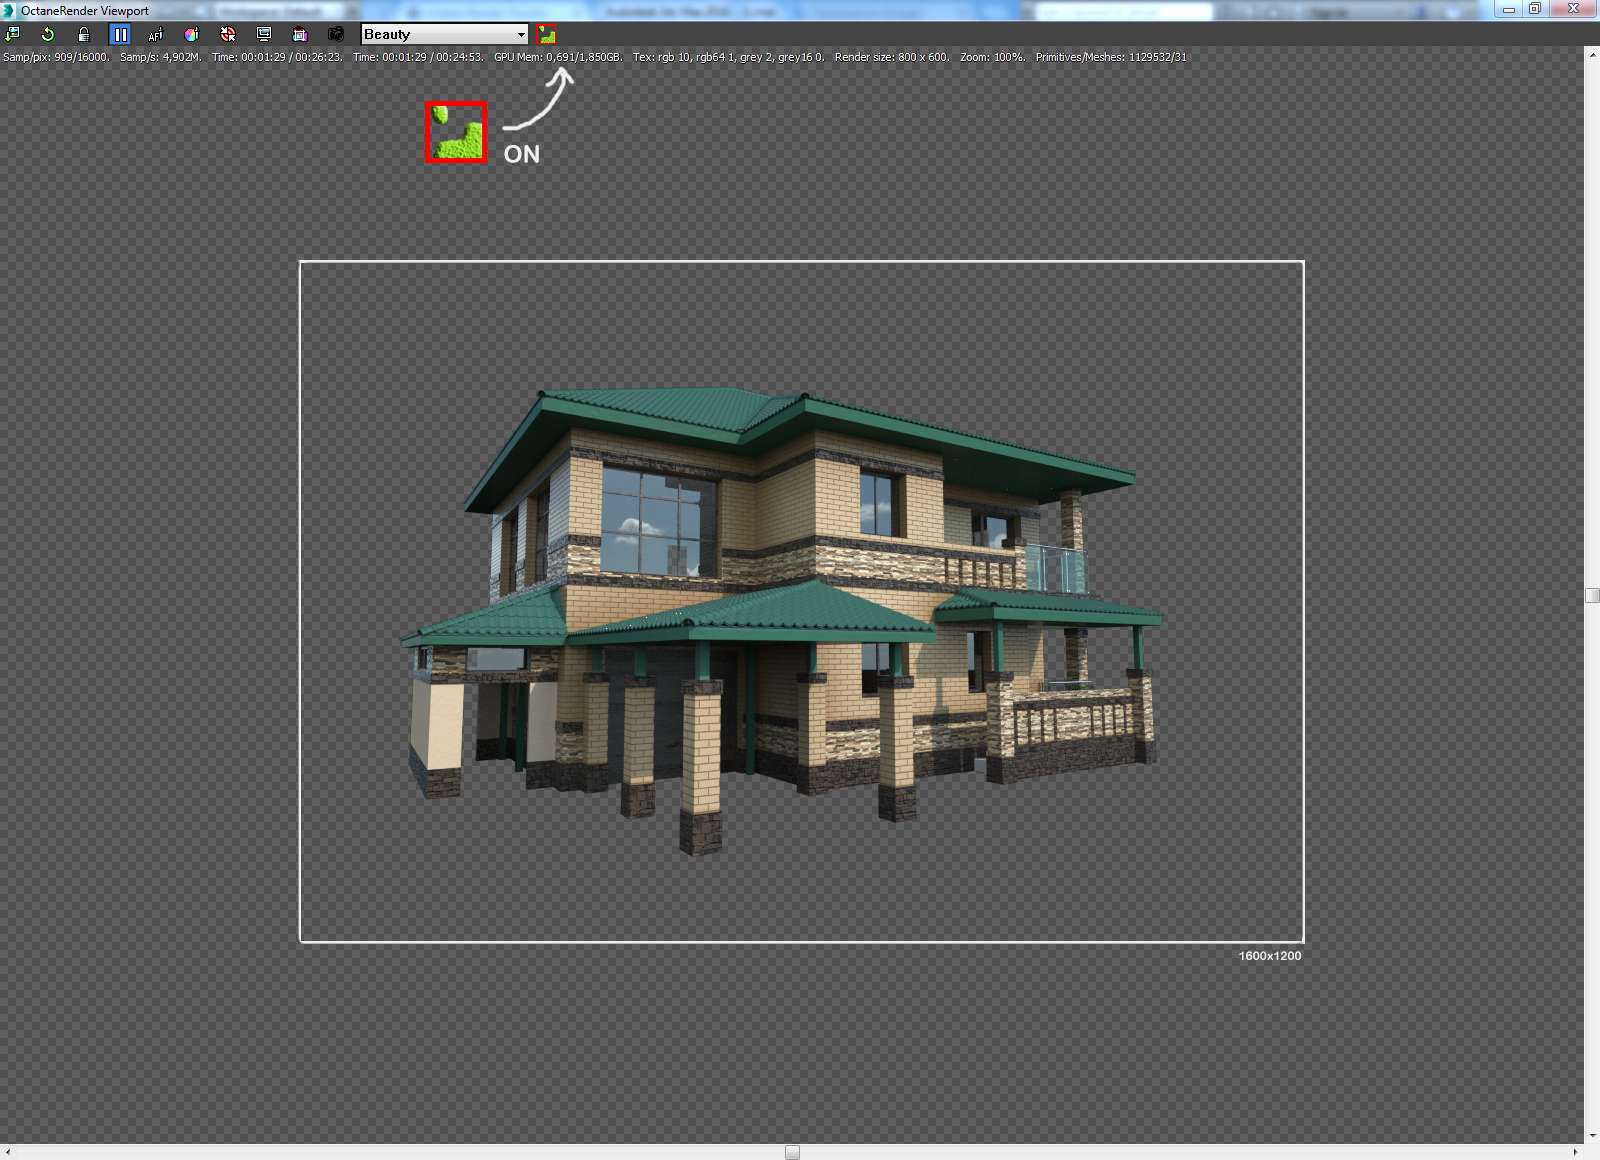Click the vertical scrollbar up arrow
1600x1160 pixels.
[x=1592, y=54]
